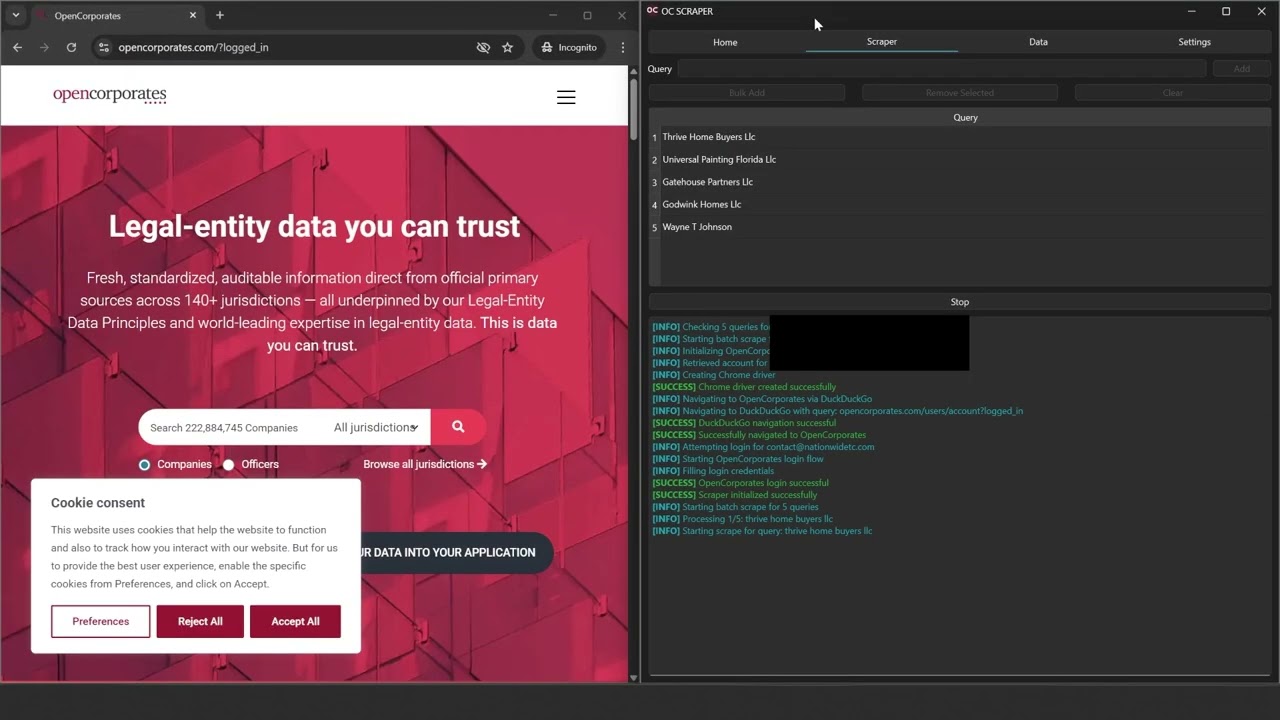Select the Companies radio button

coord(145,464)
